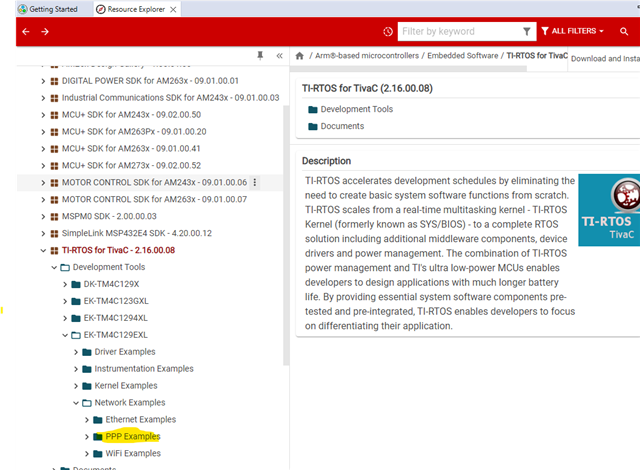This screenshot has height=470, width=640.
Task: Open the ALL FILTERS dropdown
Action: [x=572, y=31]
